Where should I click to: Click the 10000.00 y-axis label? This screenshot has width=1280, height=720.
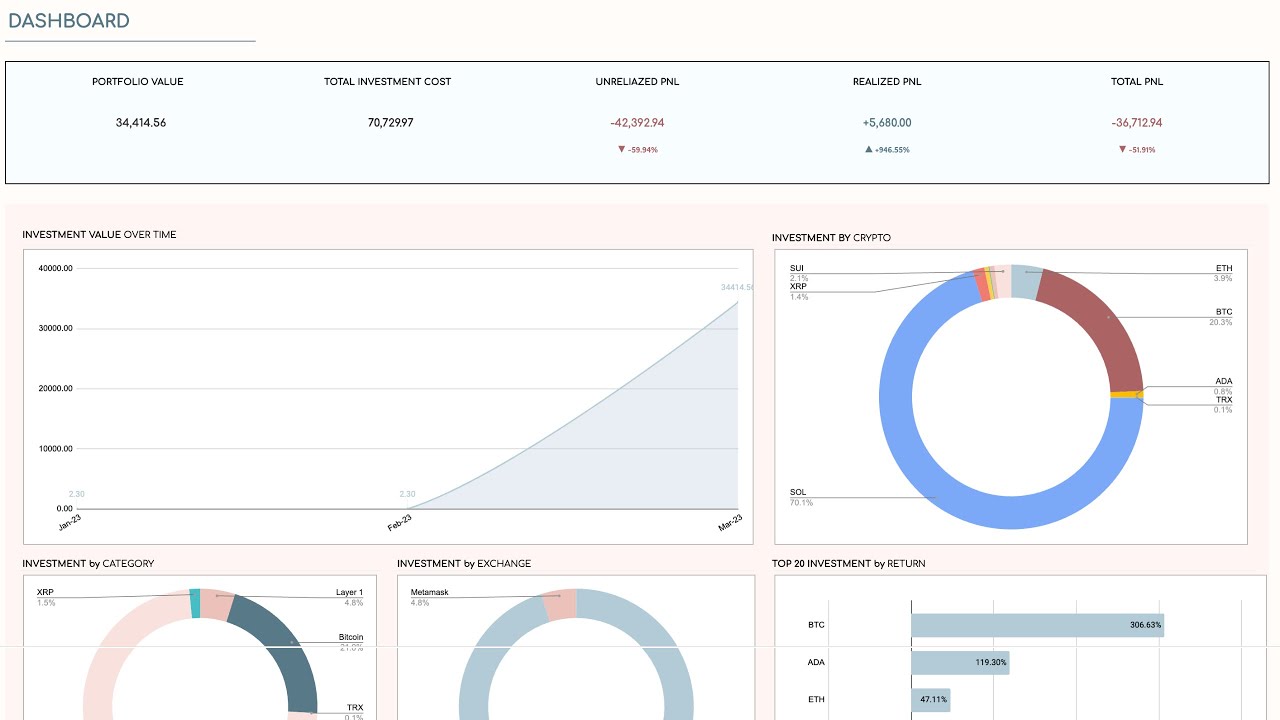pos(55,449)
